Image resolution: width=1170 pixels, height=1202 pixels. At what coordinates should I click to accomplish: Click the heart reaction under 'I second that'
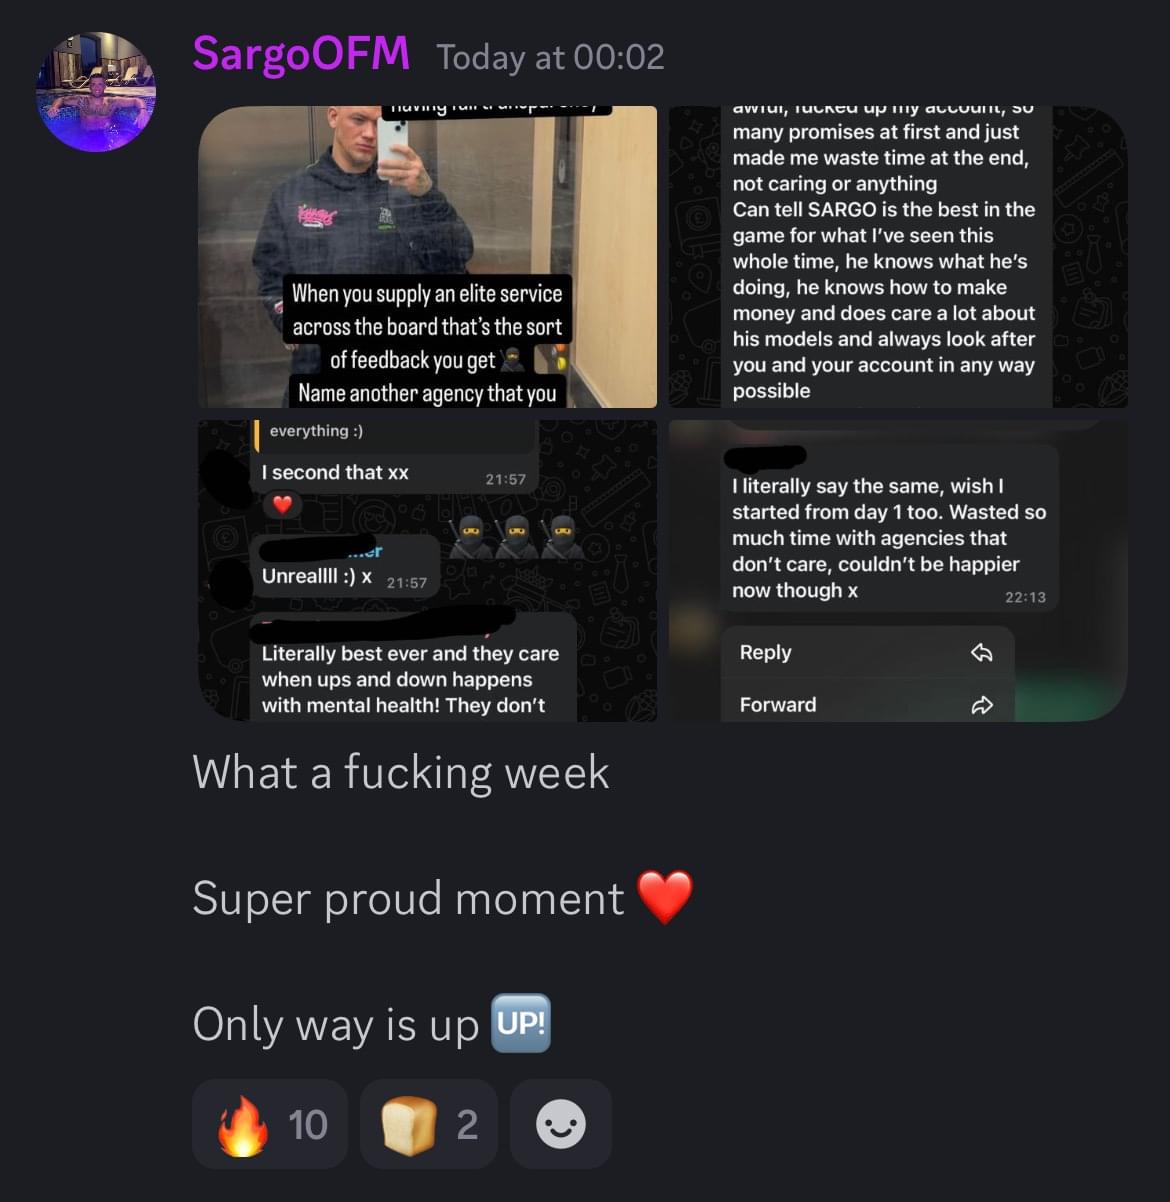pos(283,505)
